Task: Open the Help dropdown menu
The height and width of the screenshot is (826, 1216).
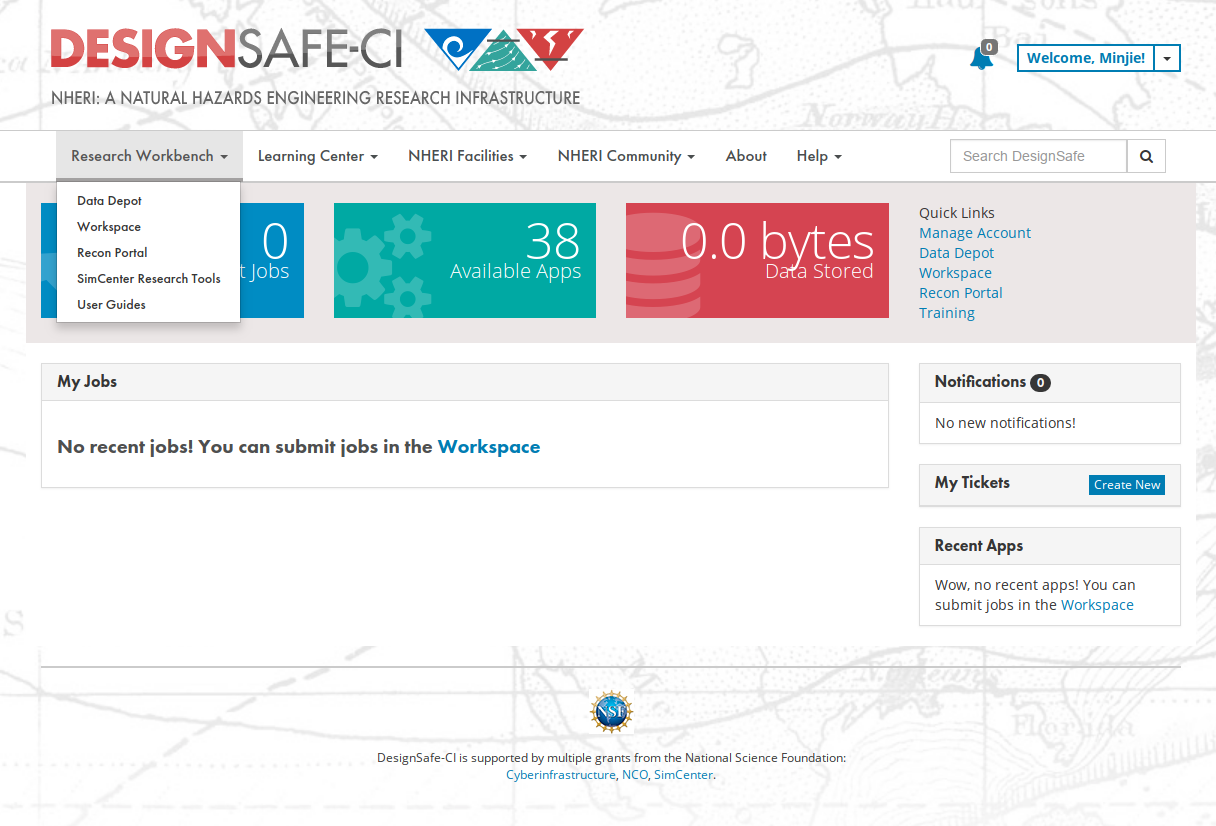Action: pyautogui.click(x=819, y=156)
